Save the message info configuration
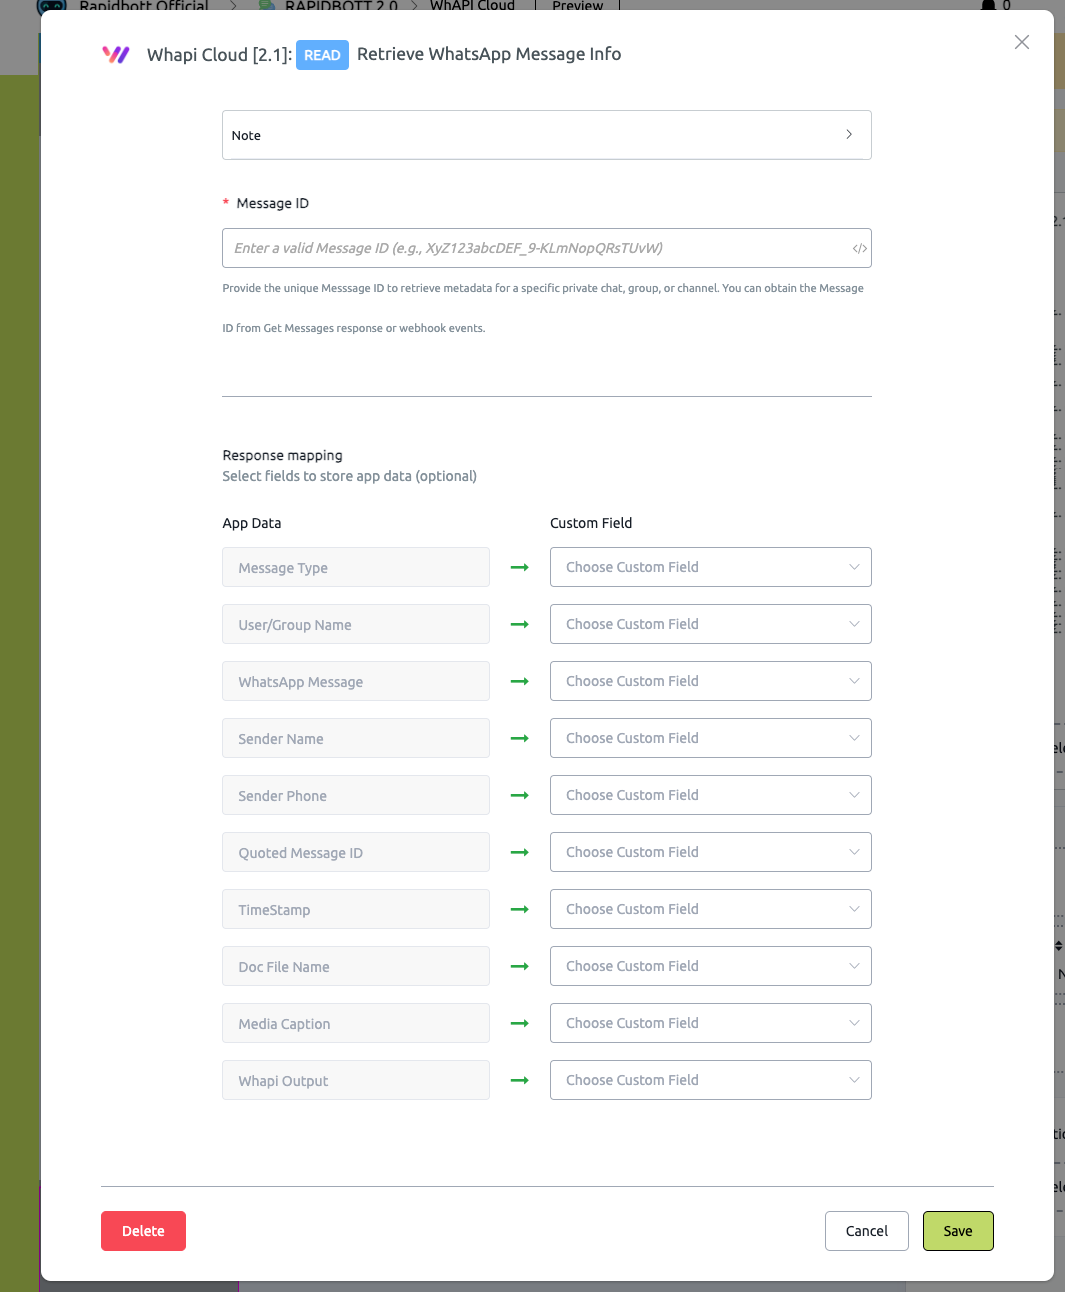This screenshot has width=1065, height=1292. [957, 1231]
